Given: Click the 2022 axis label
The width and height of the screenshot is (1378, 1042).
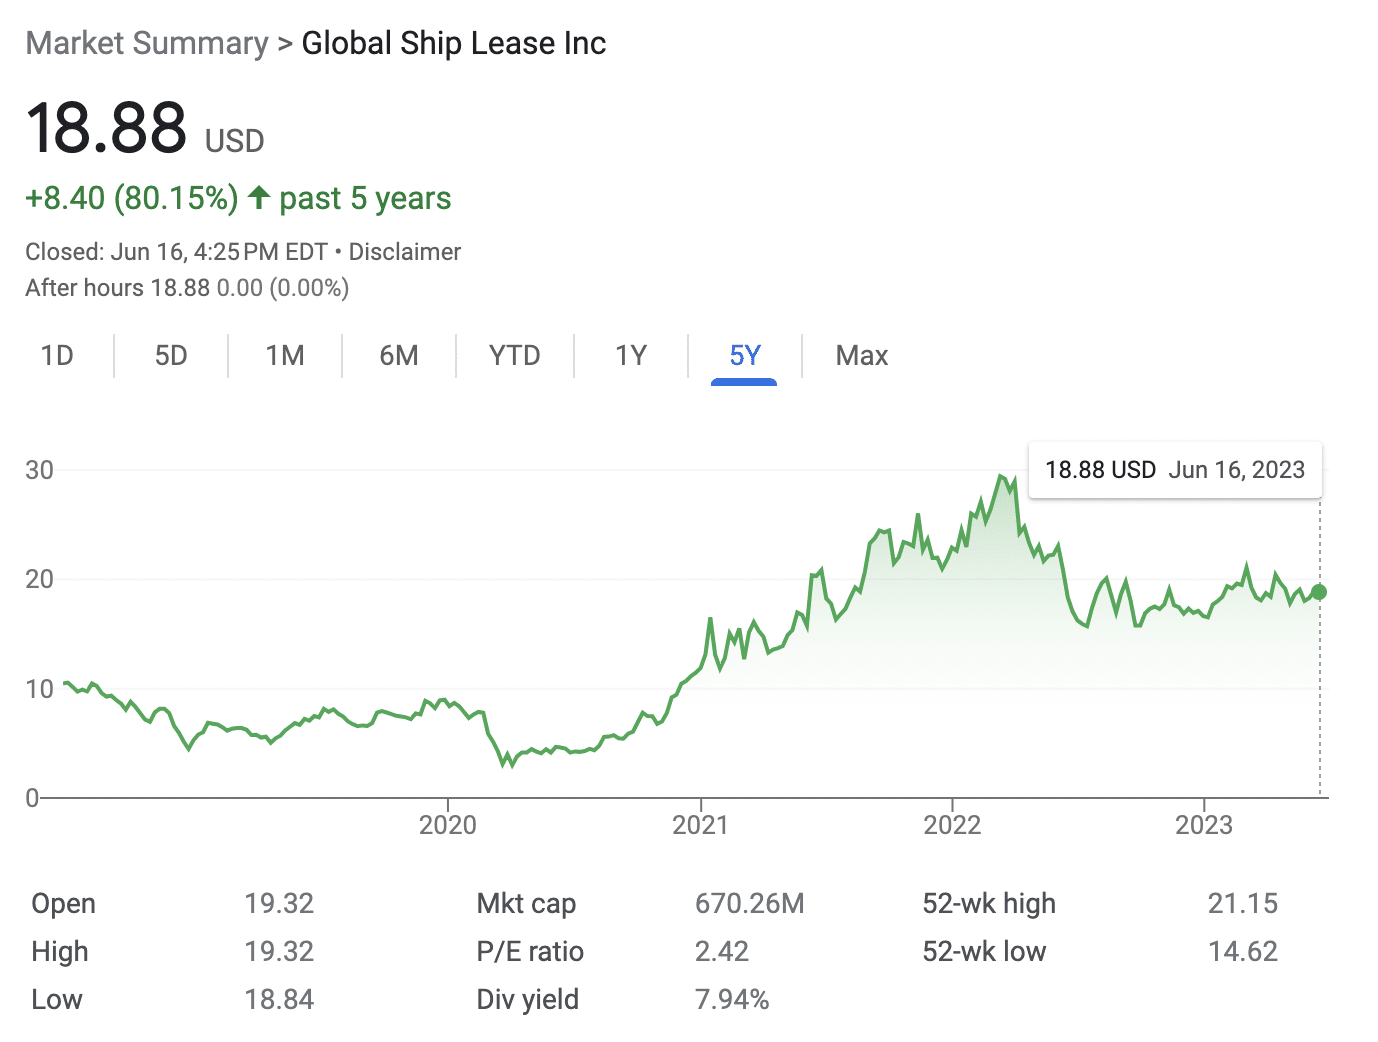Looking at the screenshot, I should [952, 825].
